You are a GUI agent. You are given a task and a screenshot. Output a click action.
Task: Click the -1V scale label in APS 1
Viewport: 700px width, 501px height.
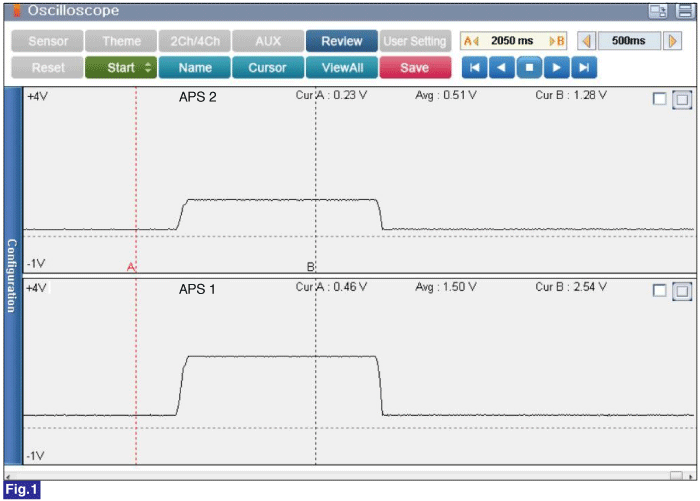(x=35, y=456)
